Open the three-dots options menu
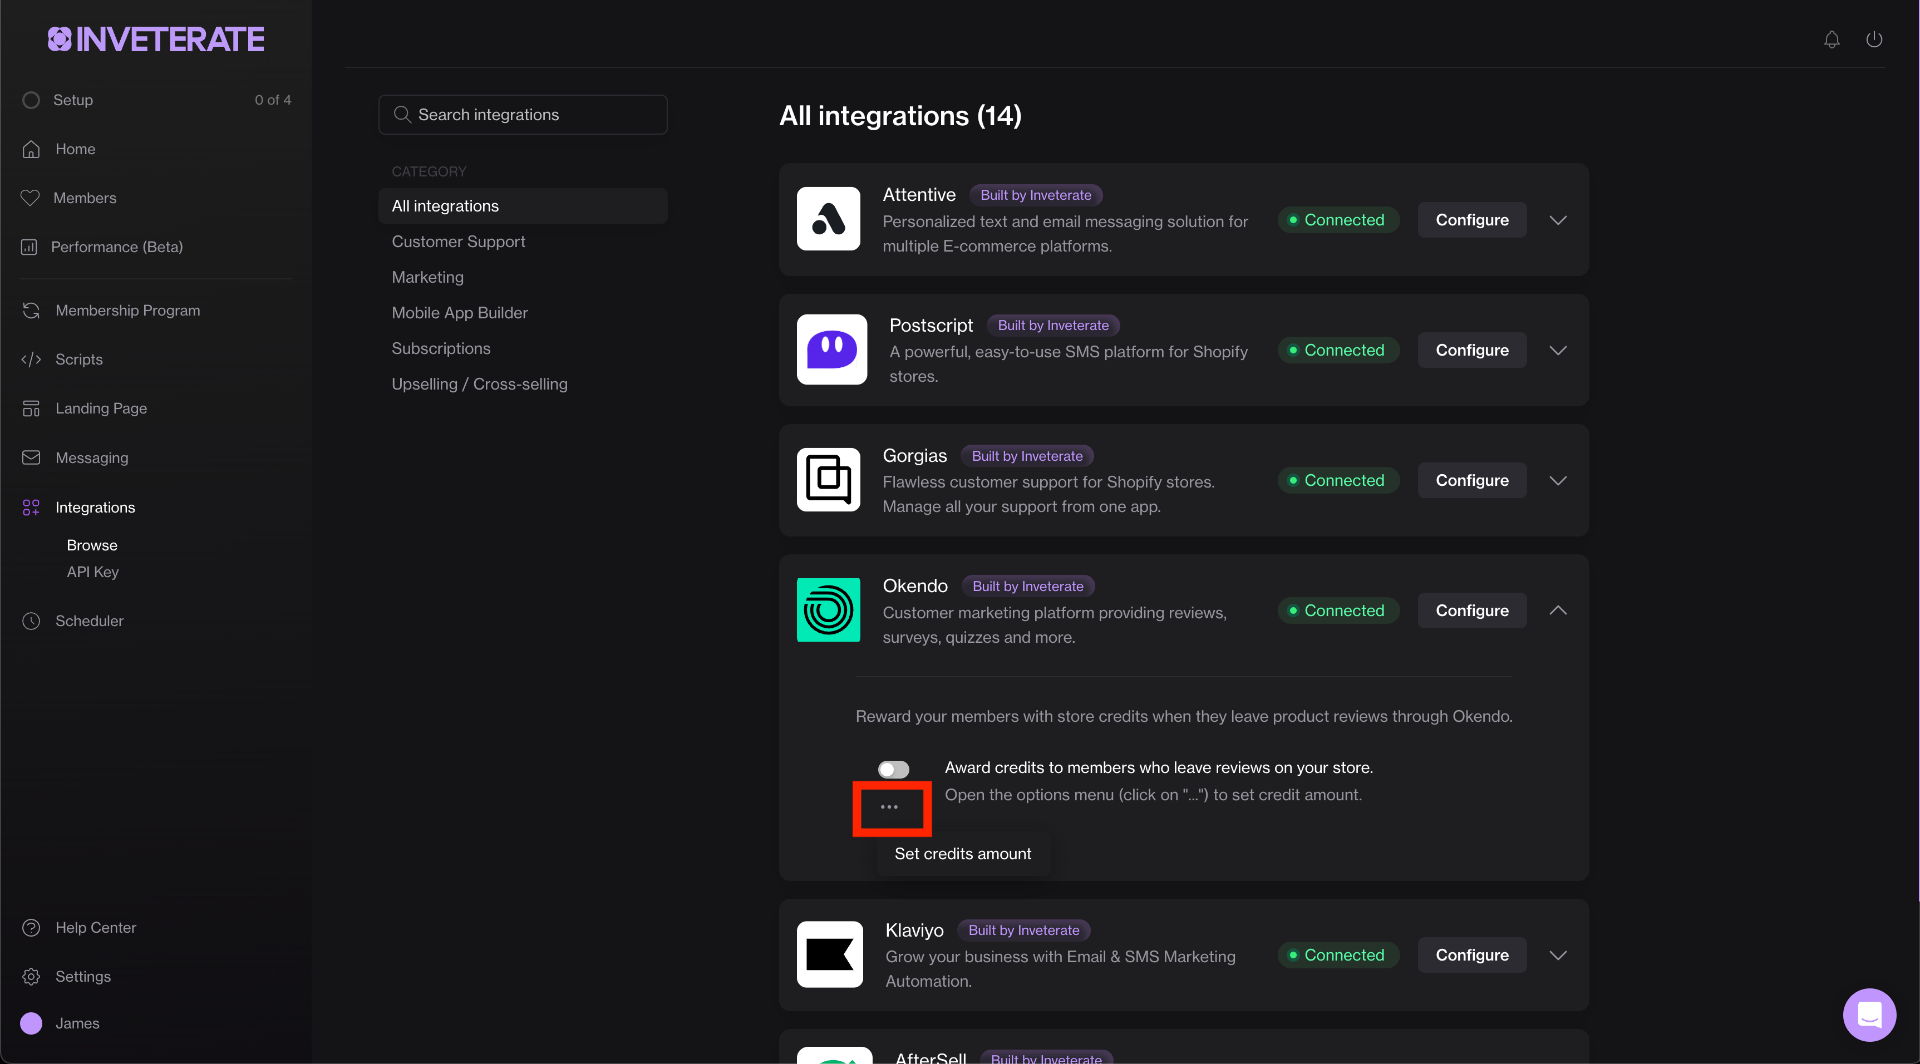The image size is (1920, 1064). coord(889,807)
